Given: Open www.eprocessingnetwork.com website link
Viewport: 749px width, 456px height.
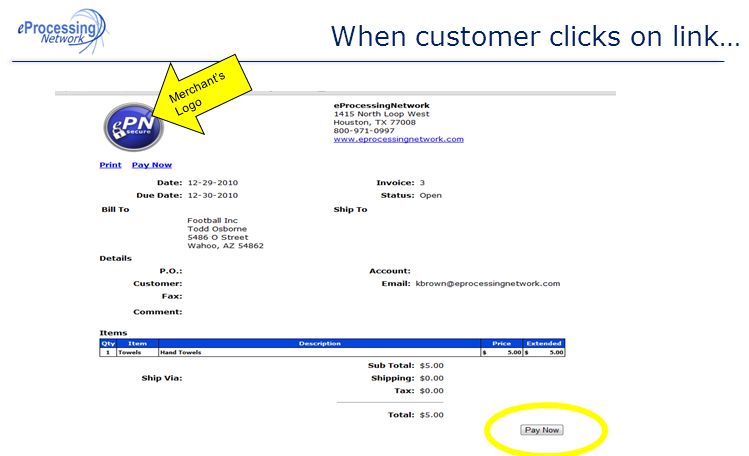Looking at the screenshot, I should point(398,139).
